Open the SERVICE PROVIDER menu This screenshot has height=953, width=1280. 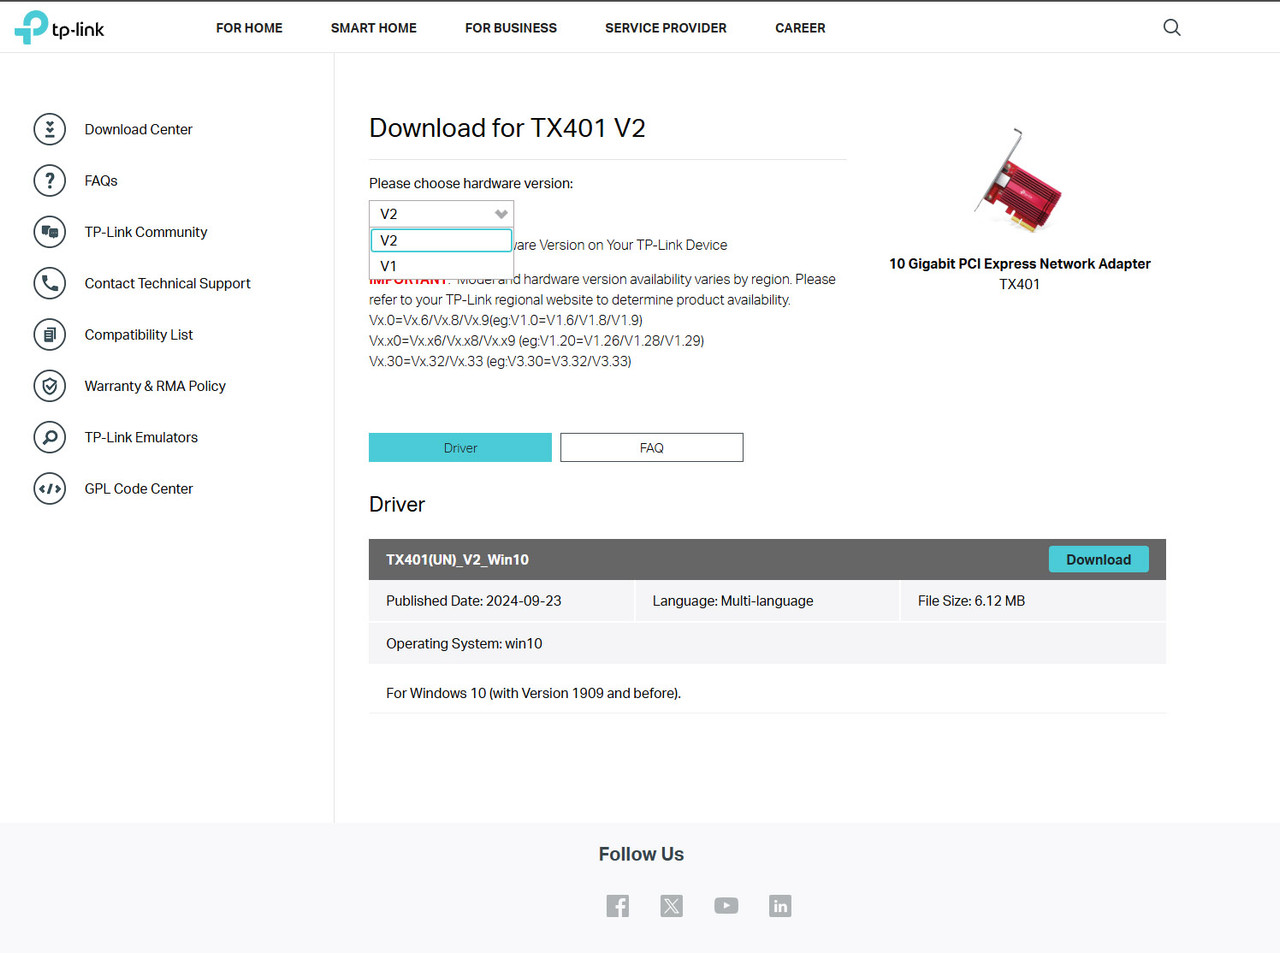pyautogui.click(x=666, y=28)
